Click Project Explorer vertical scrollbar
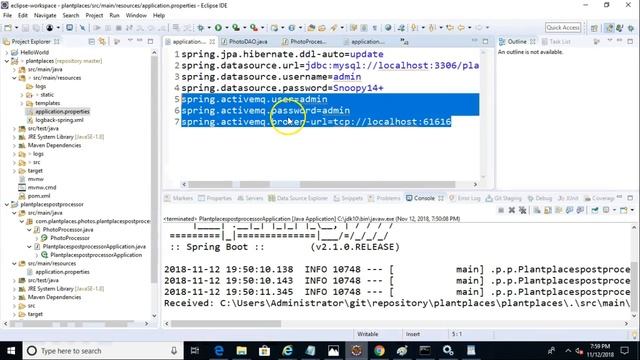The image size is (640, 360). [x=154, y=184]
